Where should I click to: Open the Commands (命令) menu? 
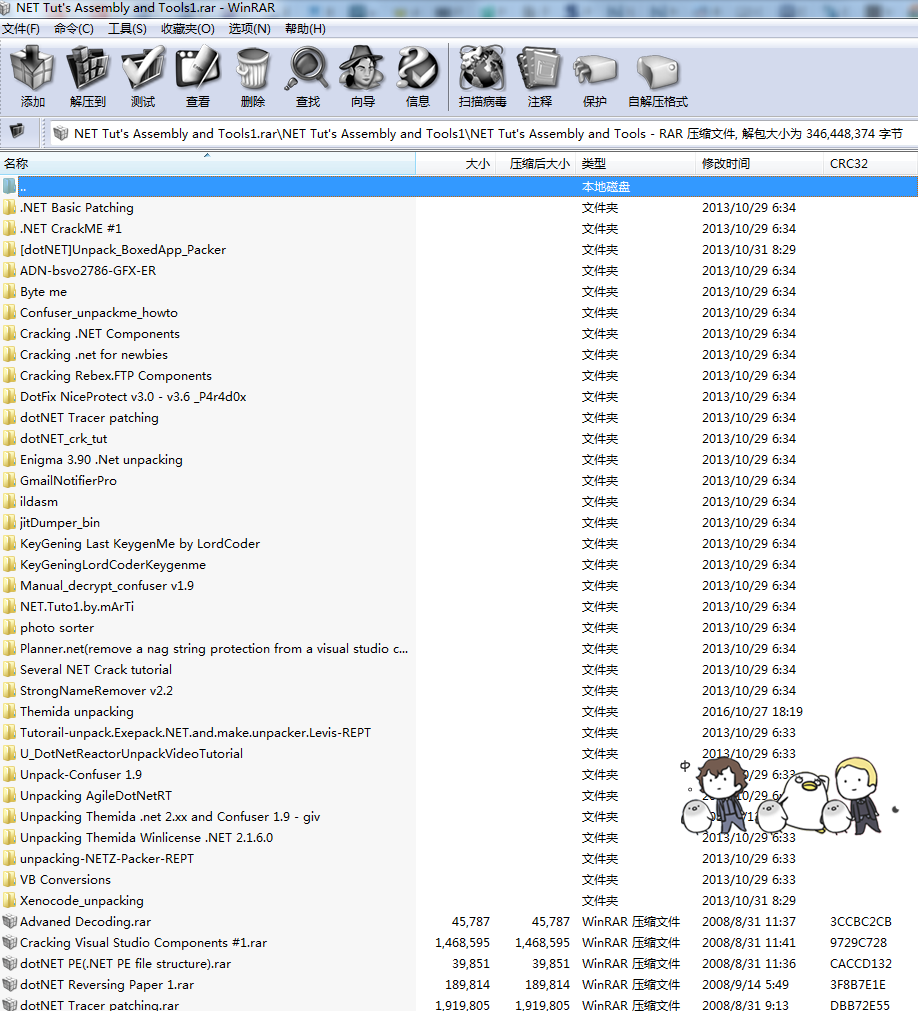pos(73,29)
